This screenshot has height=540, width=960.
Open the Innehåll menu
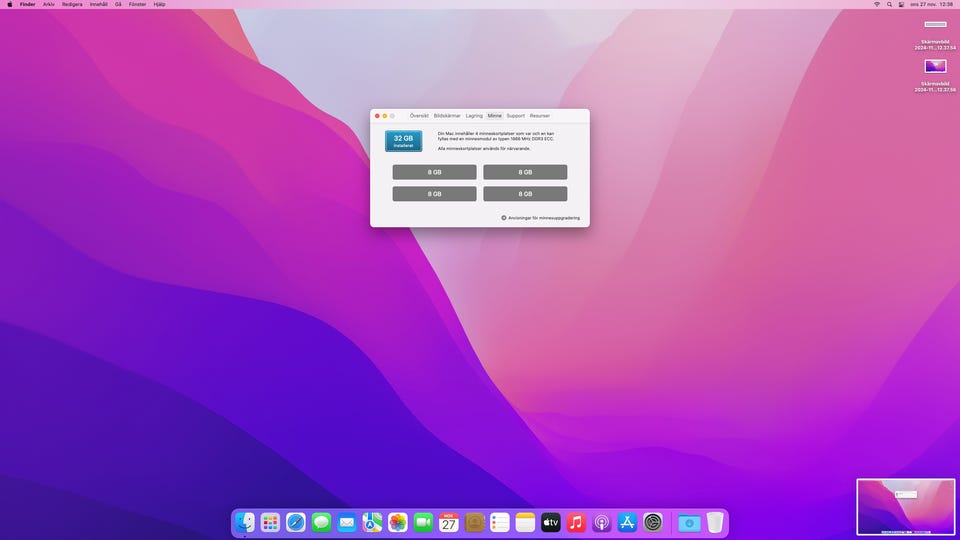pyautogui.click(x=99, y=4)
